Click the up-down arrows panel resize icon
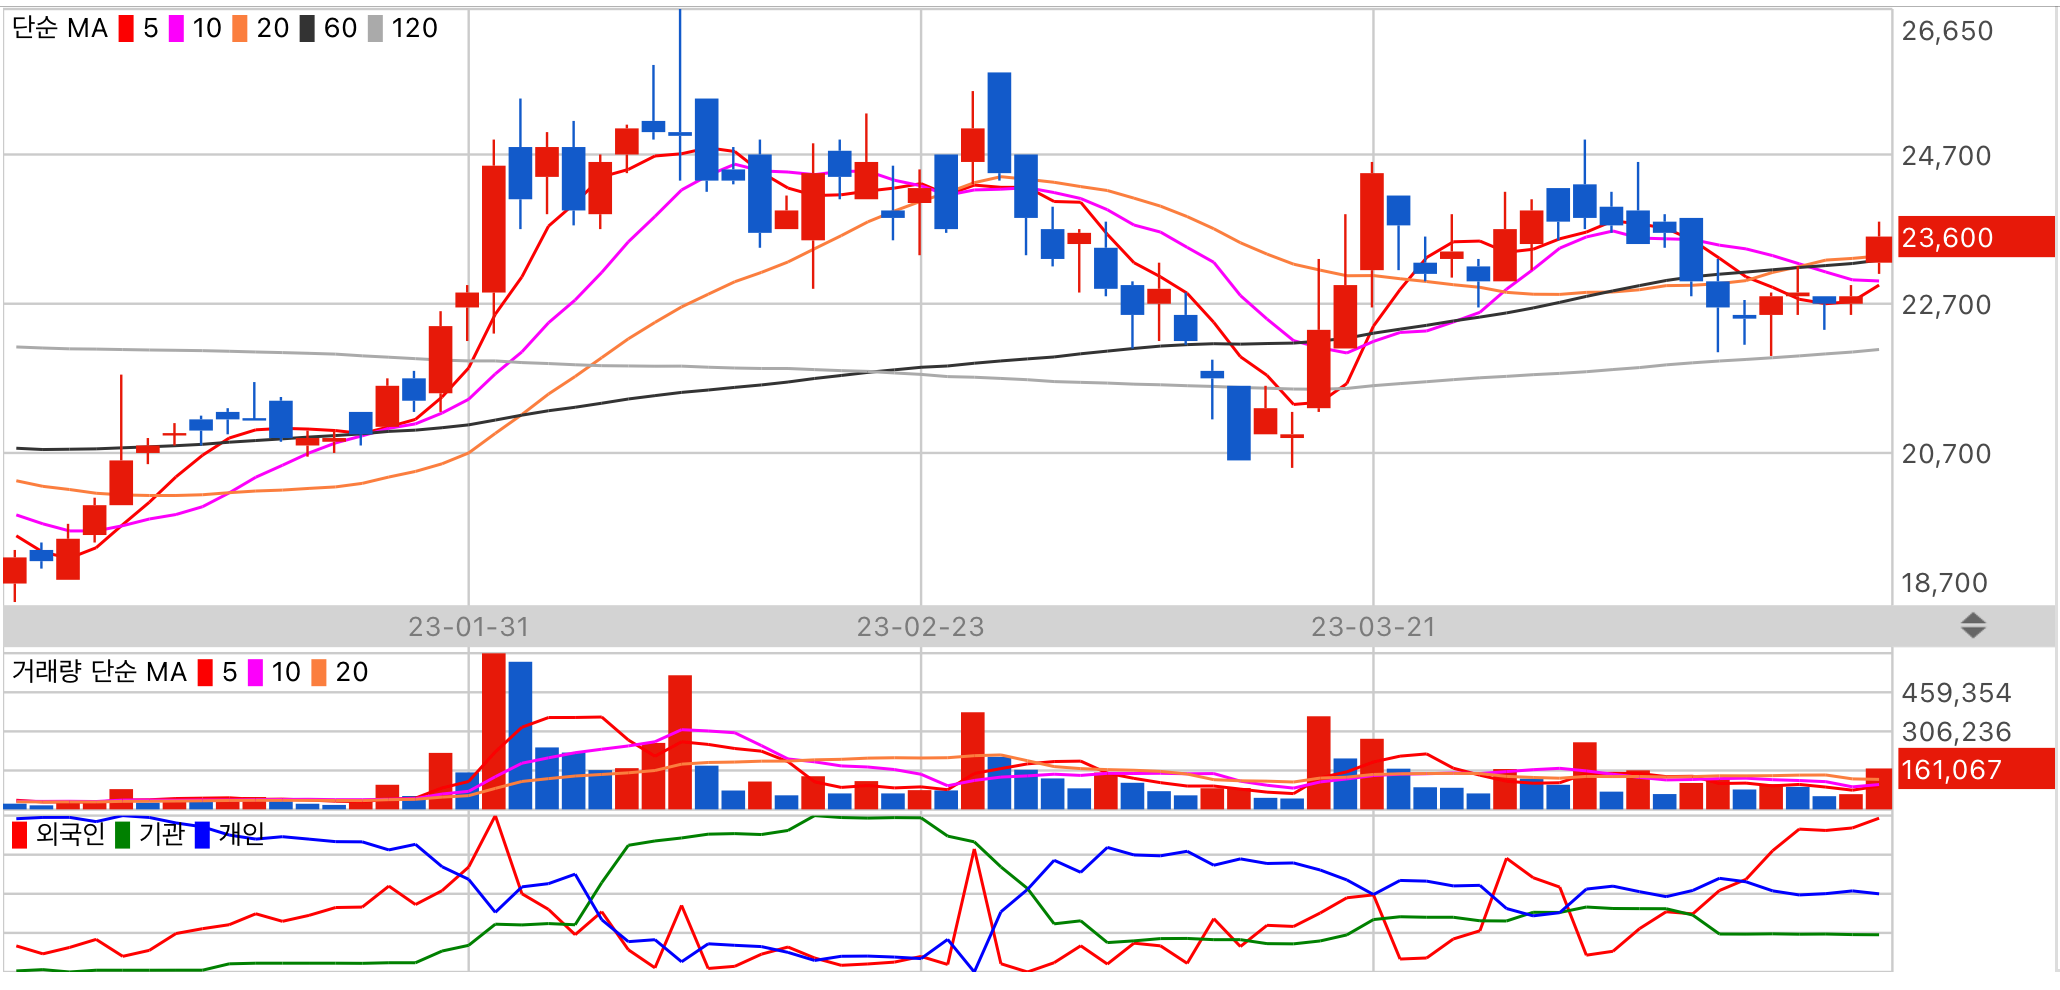The image size is (2060, 990). tap(1973, 626)
